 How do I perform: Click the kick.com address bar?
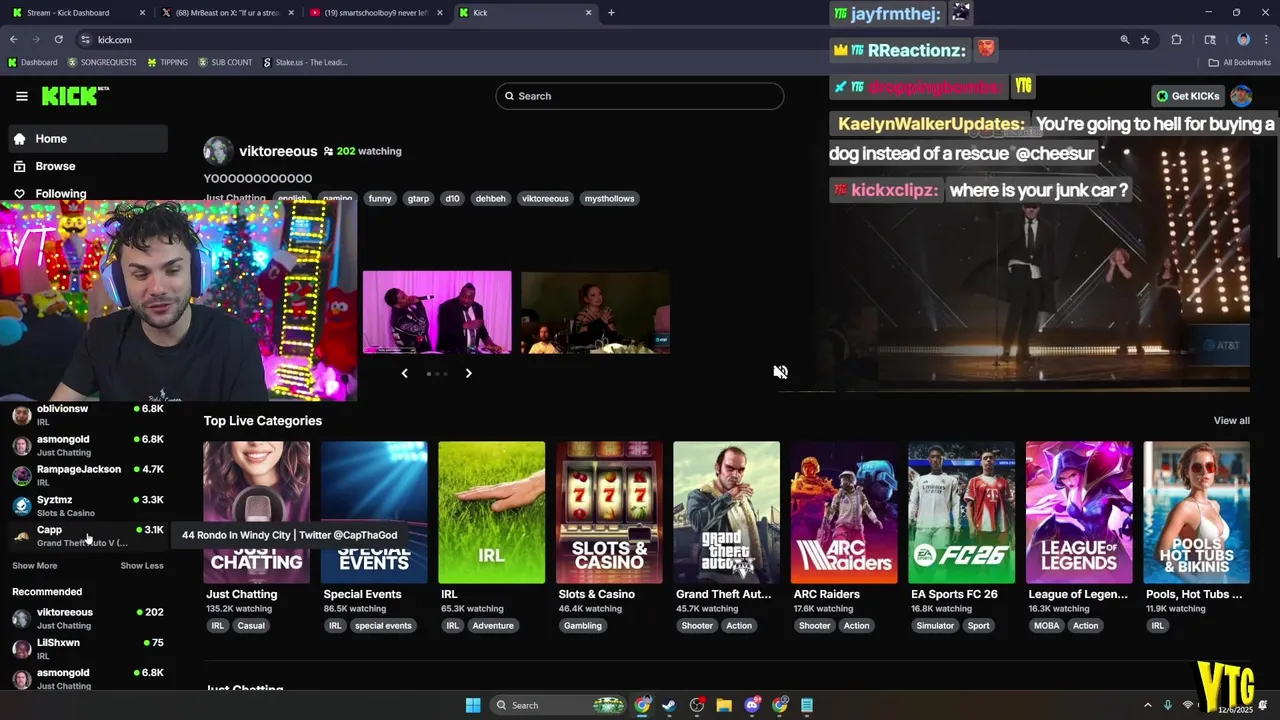[x=600, y=40]
